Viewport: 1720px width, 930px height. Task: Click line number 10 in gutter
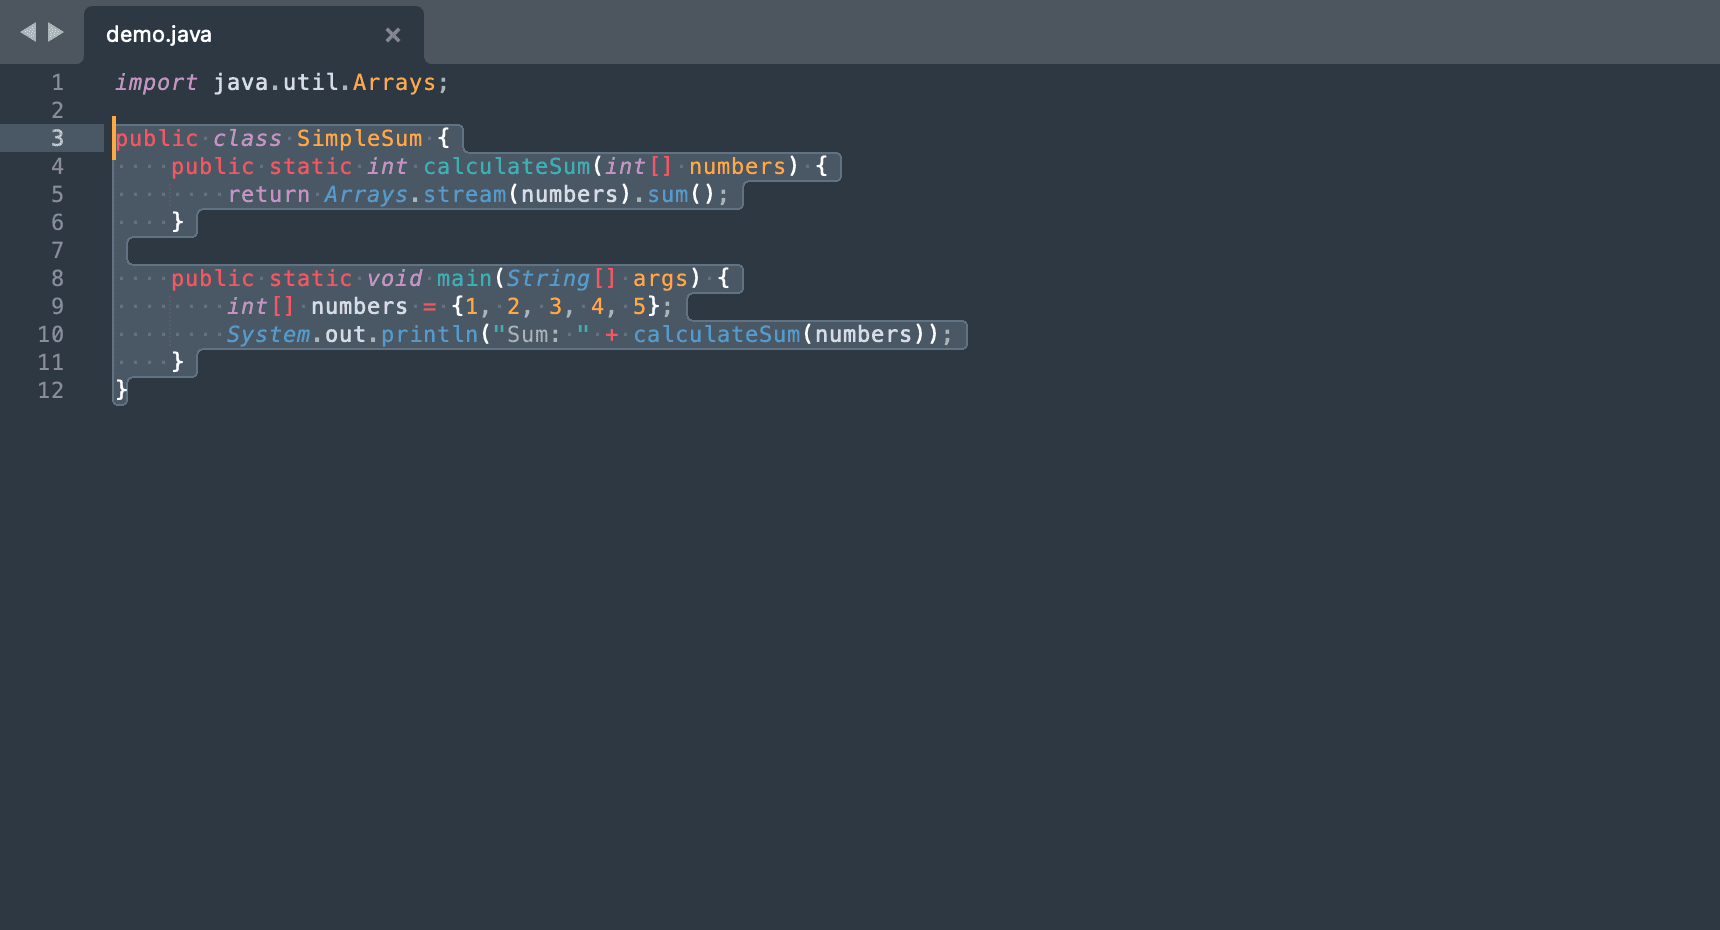[x=50, y=334]
